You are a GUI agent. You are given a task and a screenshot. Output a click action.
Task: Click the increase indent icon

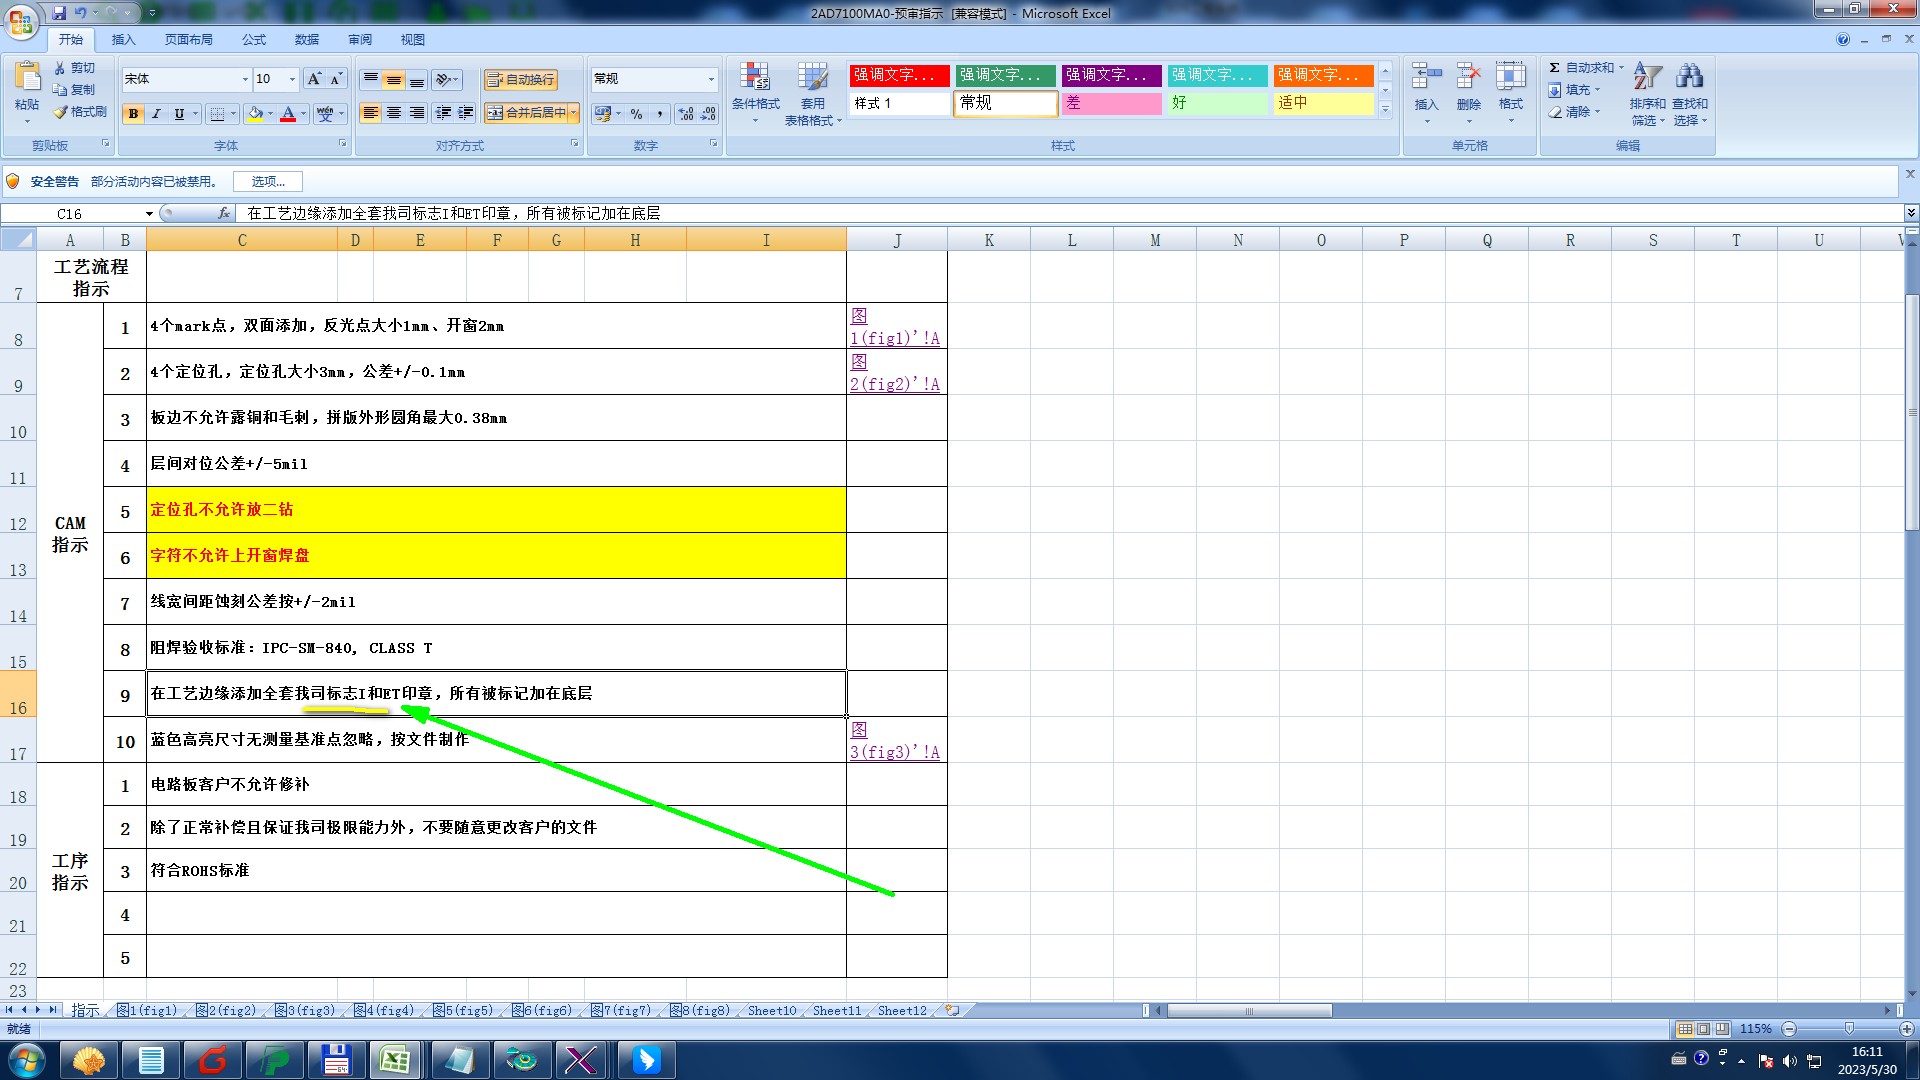466,113
